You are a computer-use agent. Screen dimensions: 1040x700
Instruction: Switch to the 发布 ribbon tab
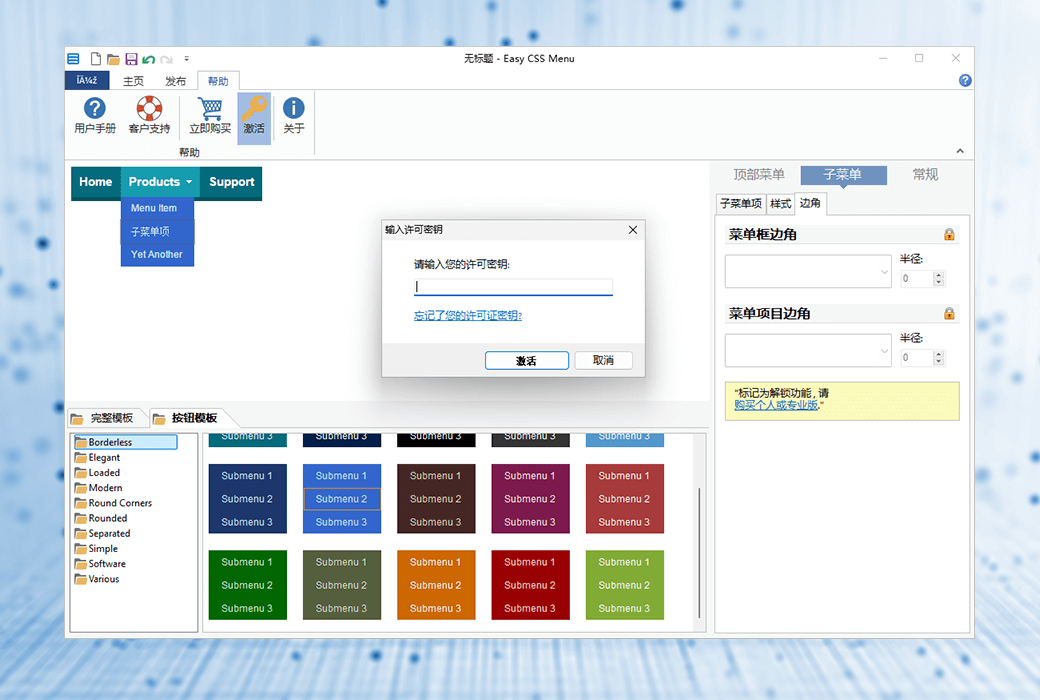click(x=176, y=81)
